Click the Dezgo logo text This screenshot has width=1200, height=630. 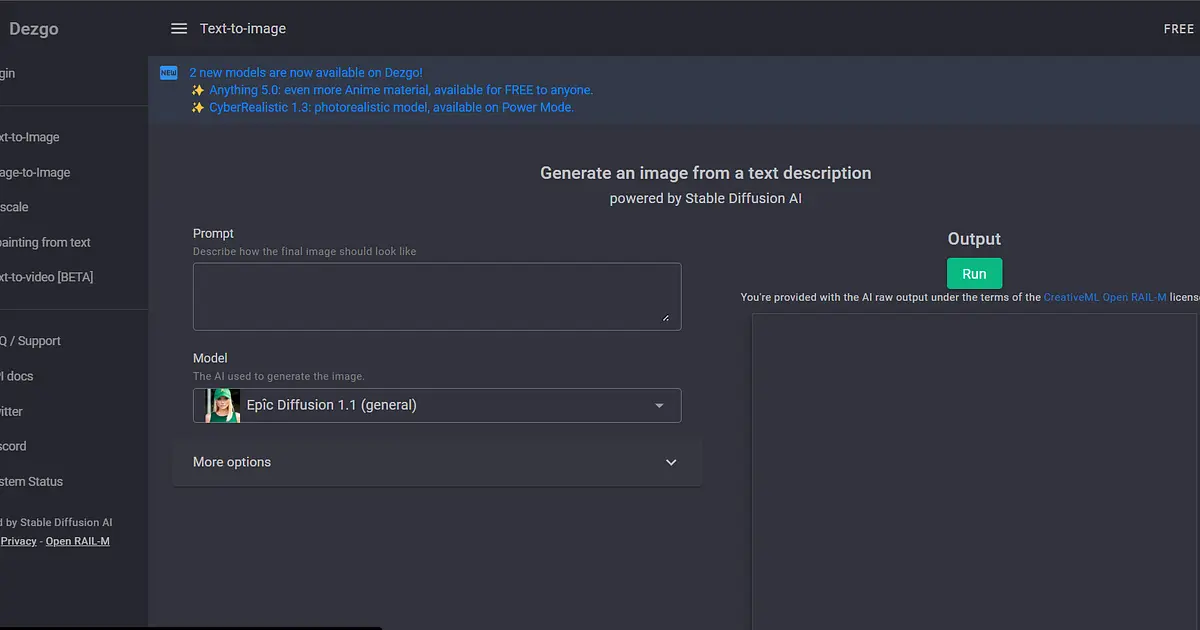coord(34,29)
